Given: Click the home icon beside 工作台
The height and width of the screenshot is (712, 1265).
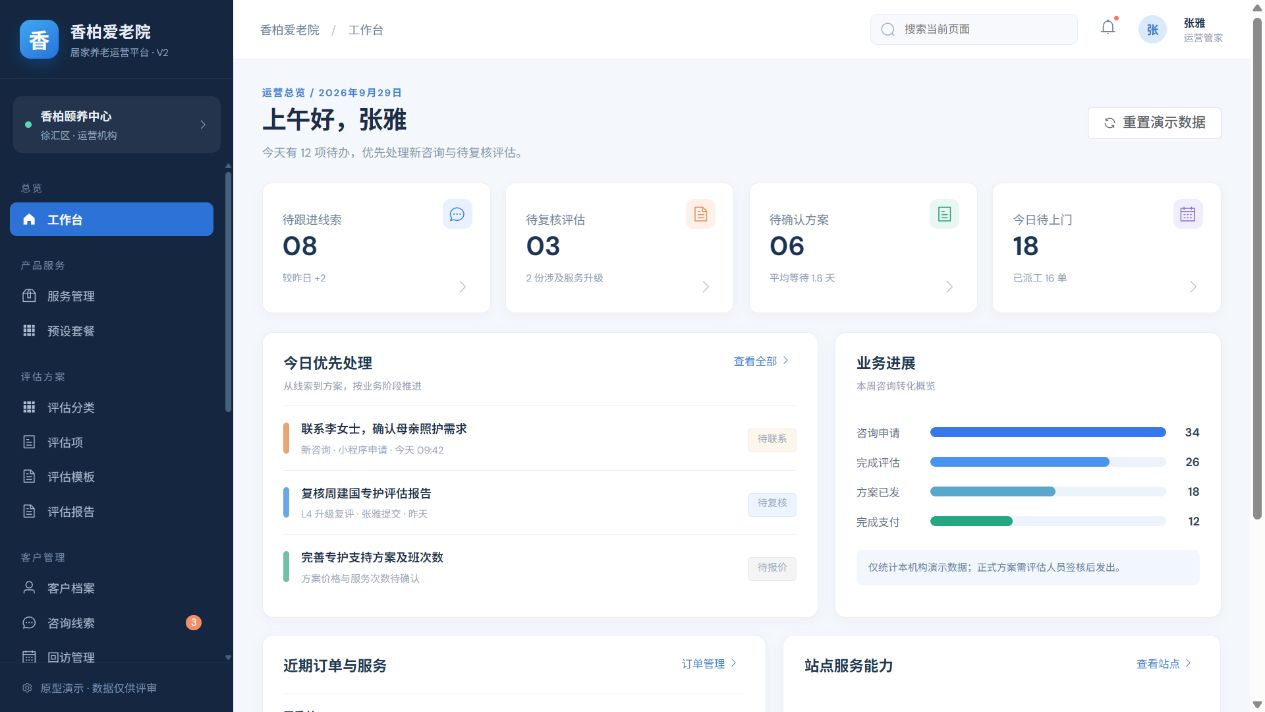Looking at the screenshot, I should (x=29, y=220).
